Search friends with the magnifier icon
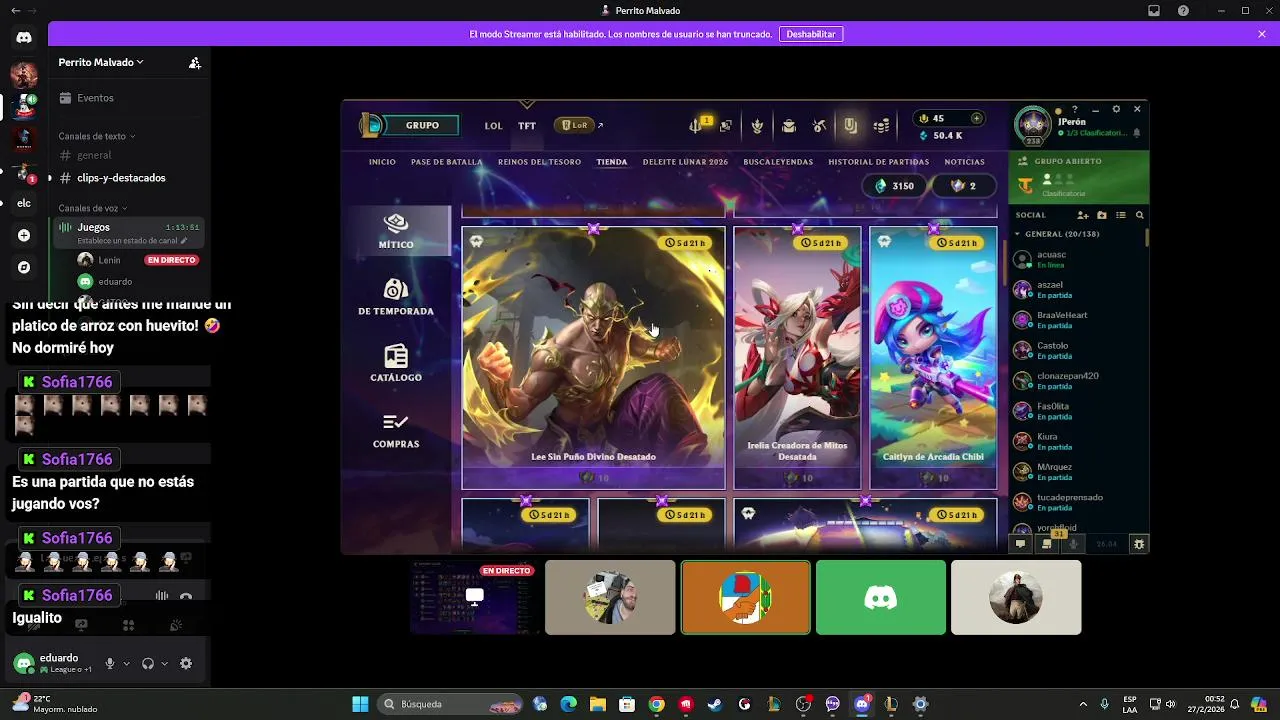Image resolution: width=1280 pixels, height=720 pixels. (1140, 215)
